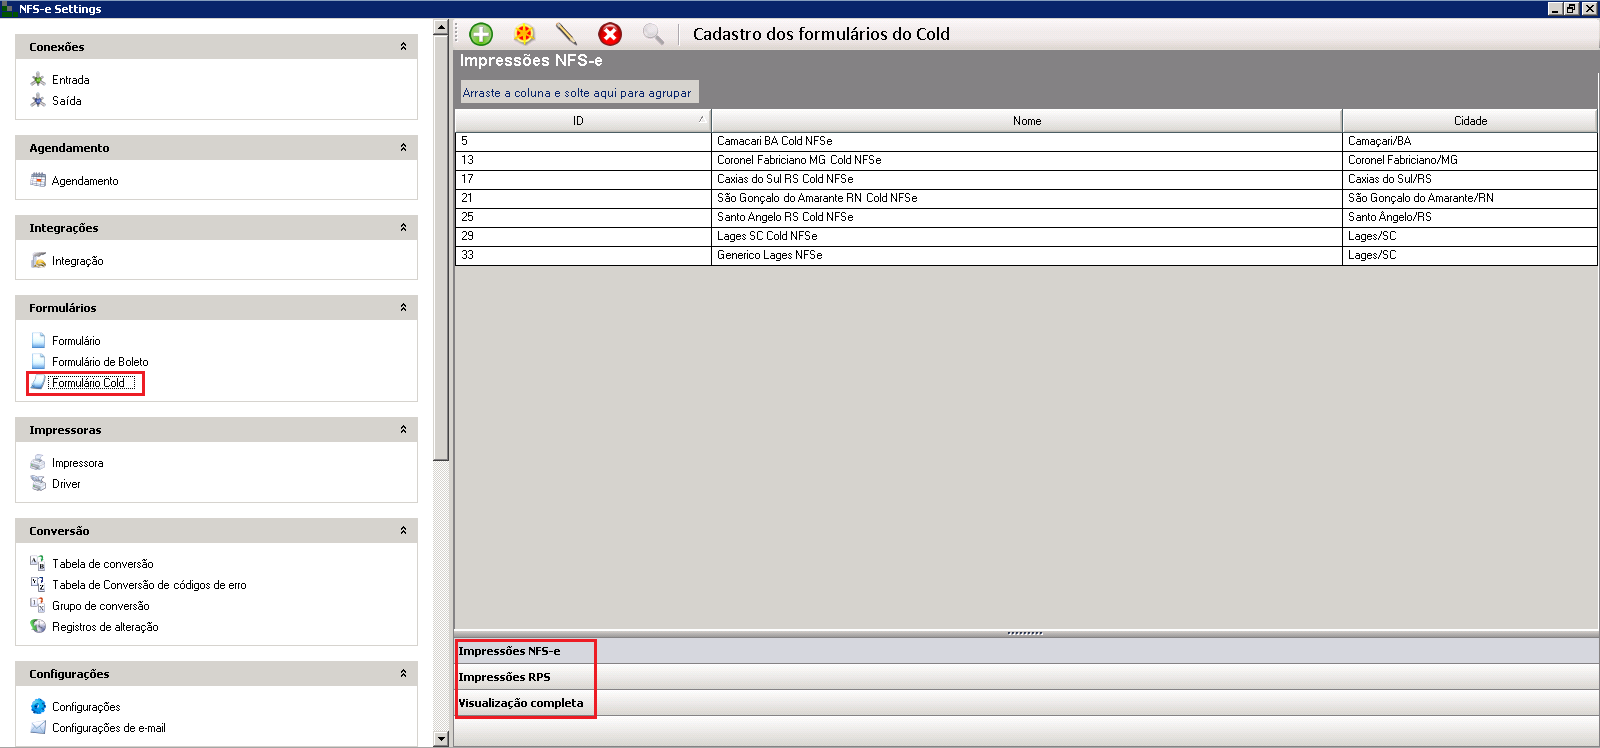
Task: Click the ID cell with value 13
Action: [583, 160]
